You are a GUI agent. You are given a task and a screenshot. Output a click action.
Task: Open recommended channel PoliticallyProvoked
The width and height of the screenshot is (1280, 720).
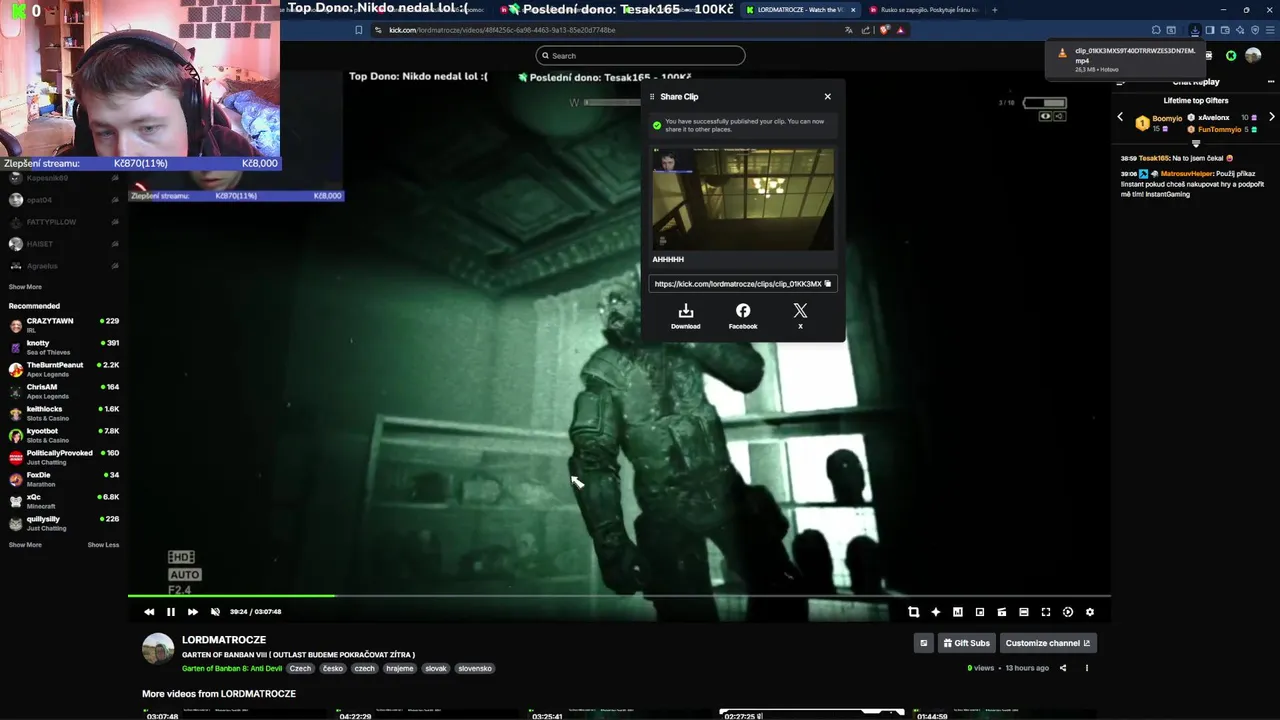pos(64,457)
